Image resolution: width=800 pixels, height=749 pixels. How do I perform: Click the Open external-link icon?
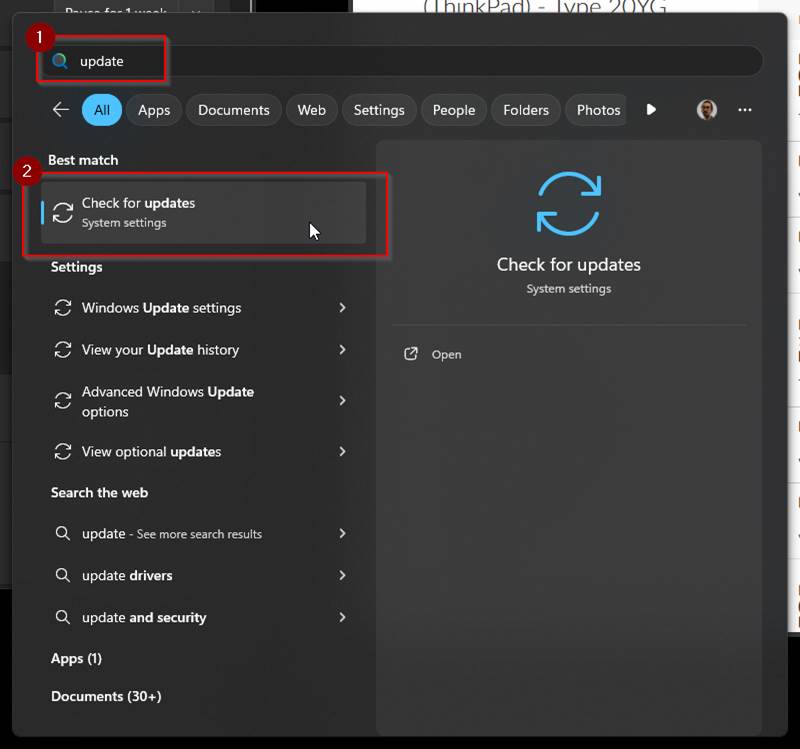point(410,354)
